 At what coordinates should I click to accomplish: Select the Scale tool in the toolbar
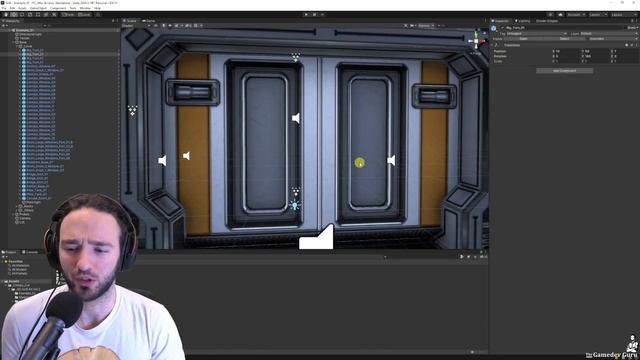point(30,15)
